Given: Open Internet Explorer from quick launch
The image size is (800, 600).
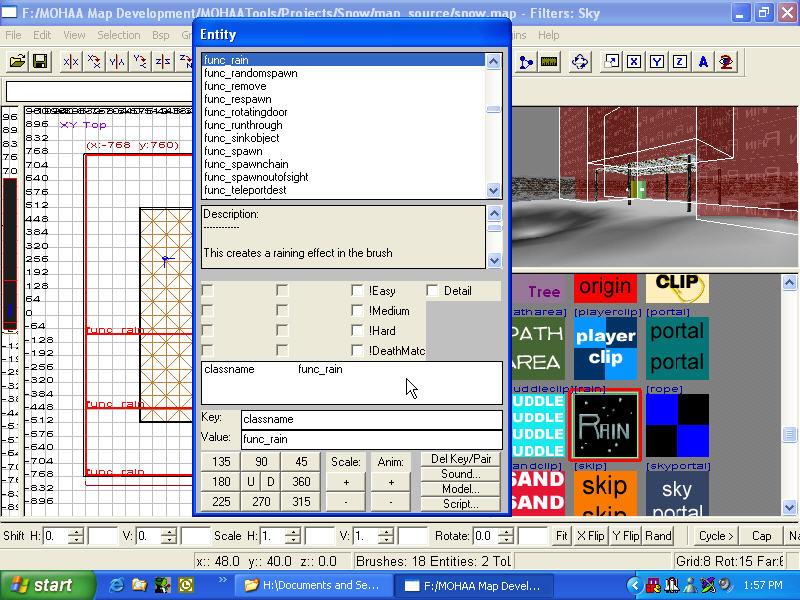Looking at the screenshot, I should 117,585.
